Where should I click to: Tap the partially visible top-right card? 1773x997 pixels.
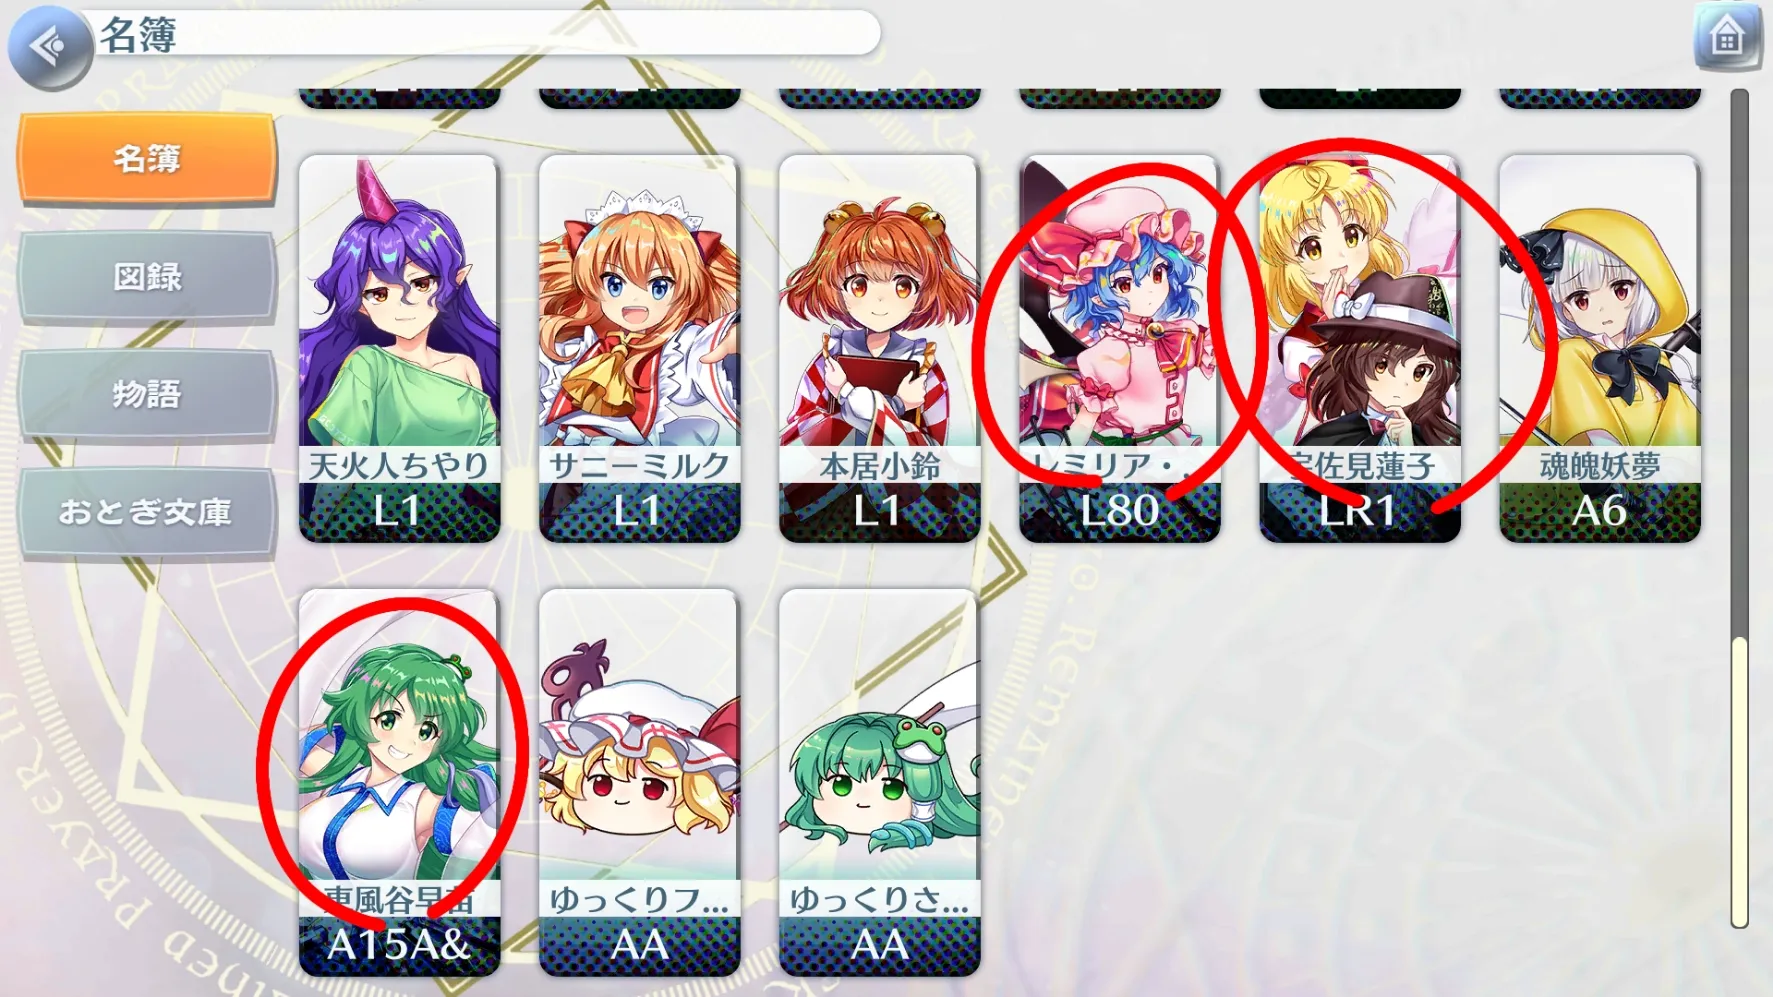(1599, 98)
